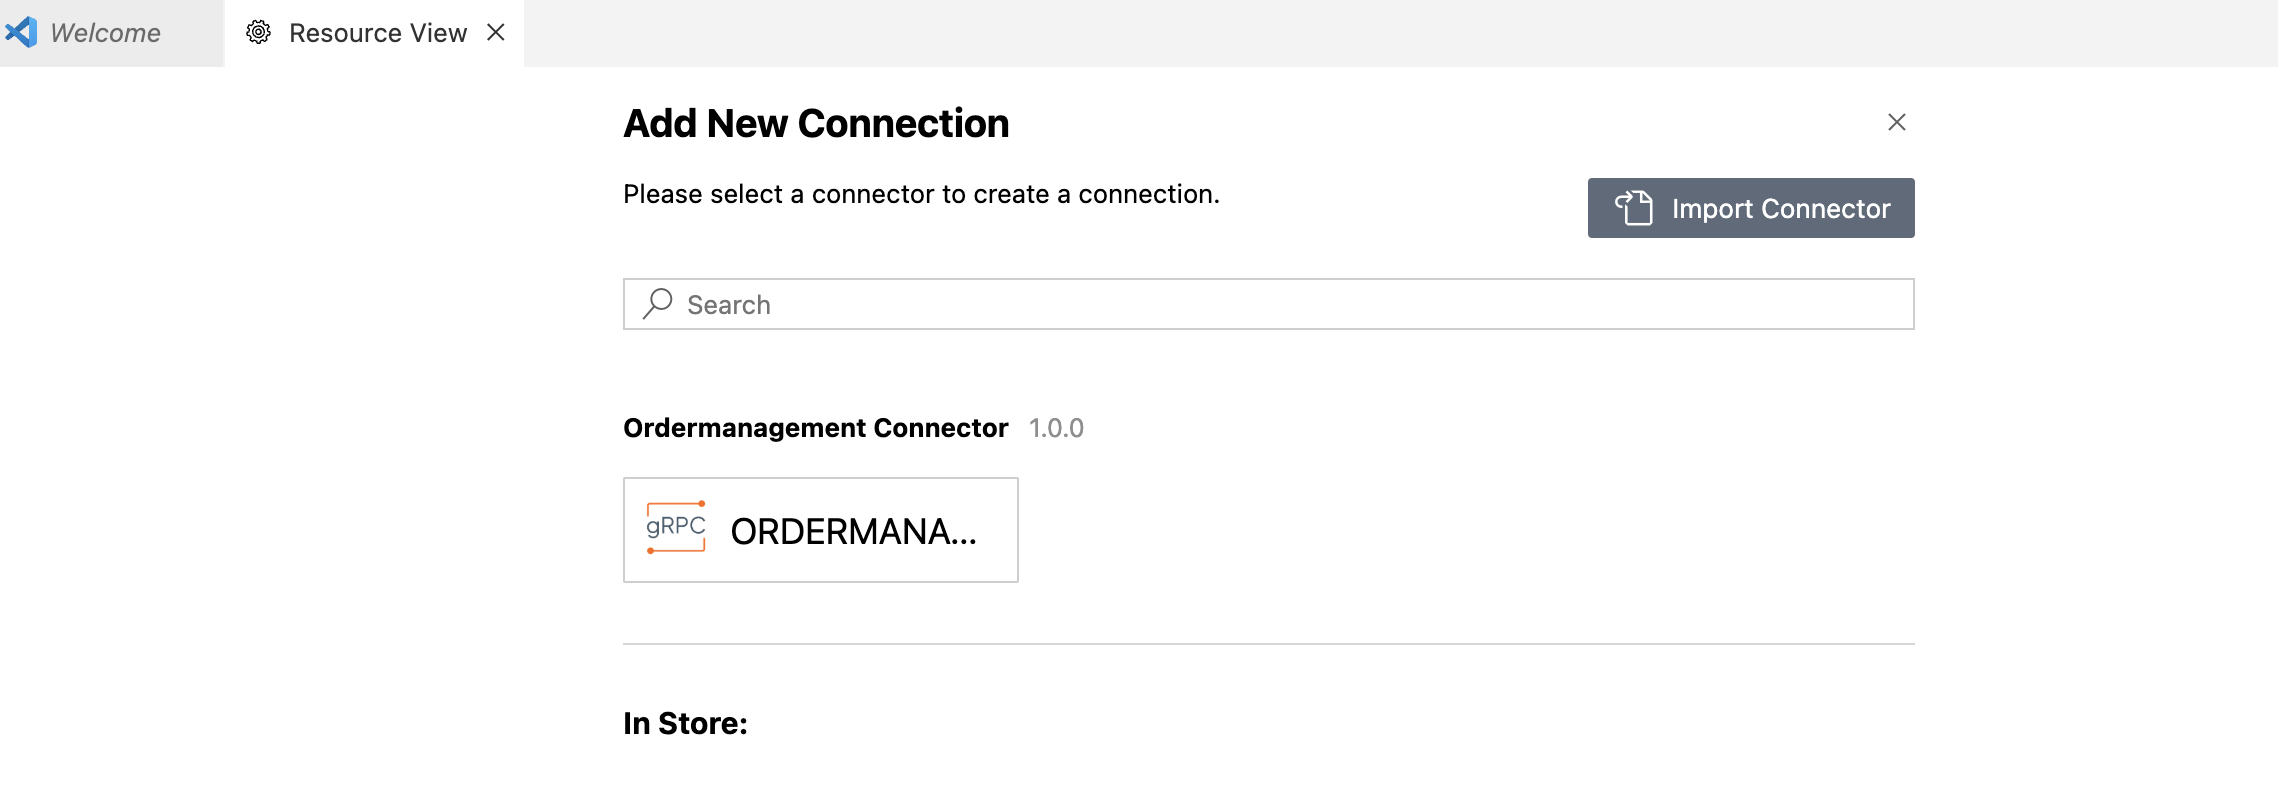Viewport: 2278px width, 788px height.
Task: Click the gear icon on Resource View tab
Action: (x=258, y=32)
